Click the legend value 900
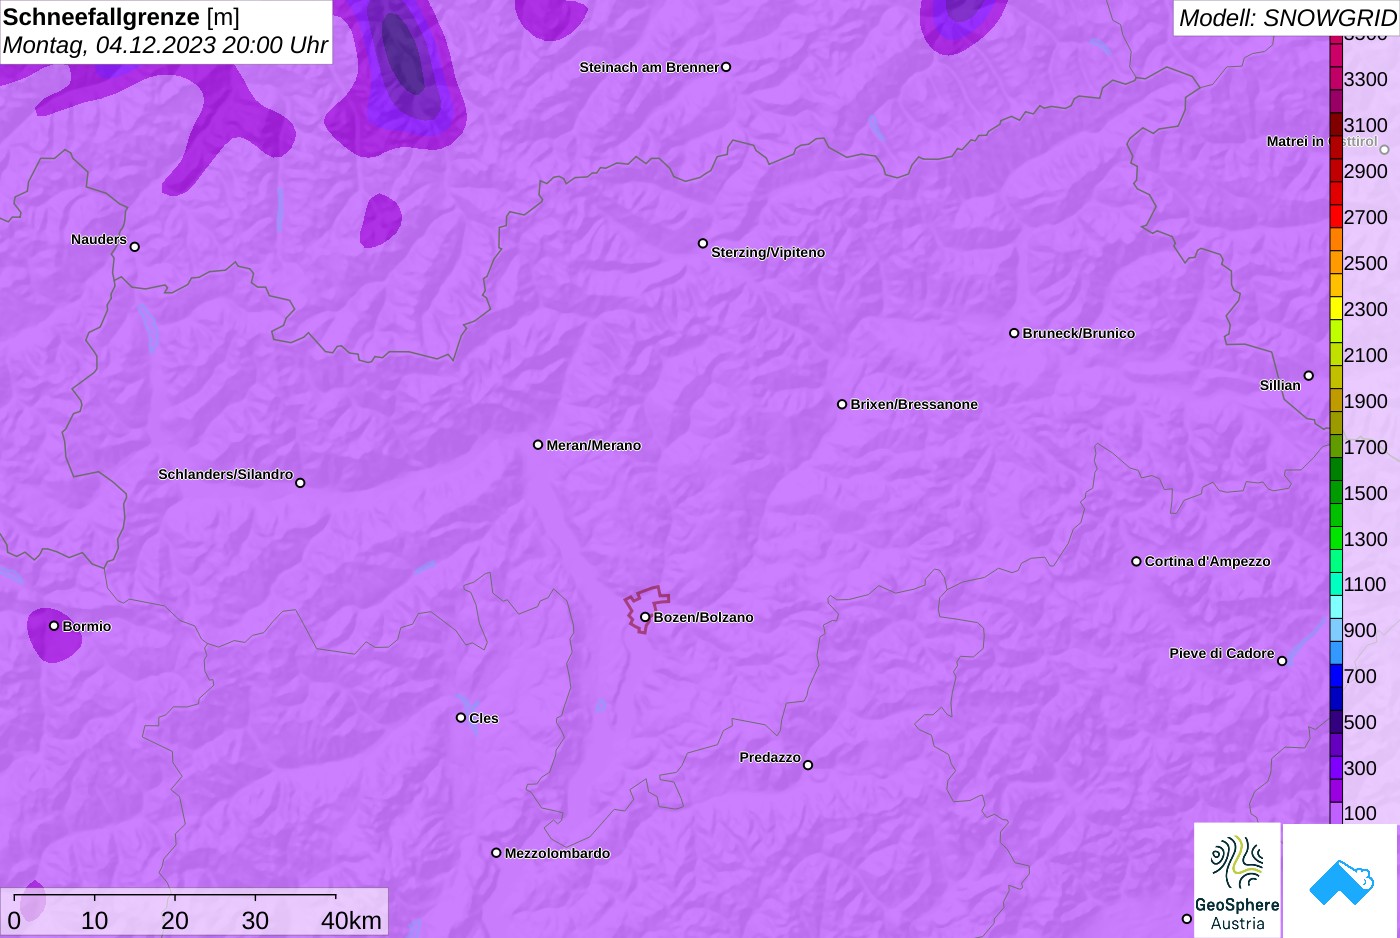This screenshot has height=938, width=1400. tap(1360, 630)
